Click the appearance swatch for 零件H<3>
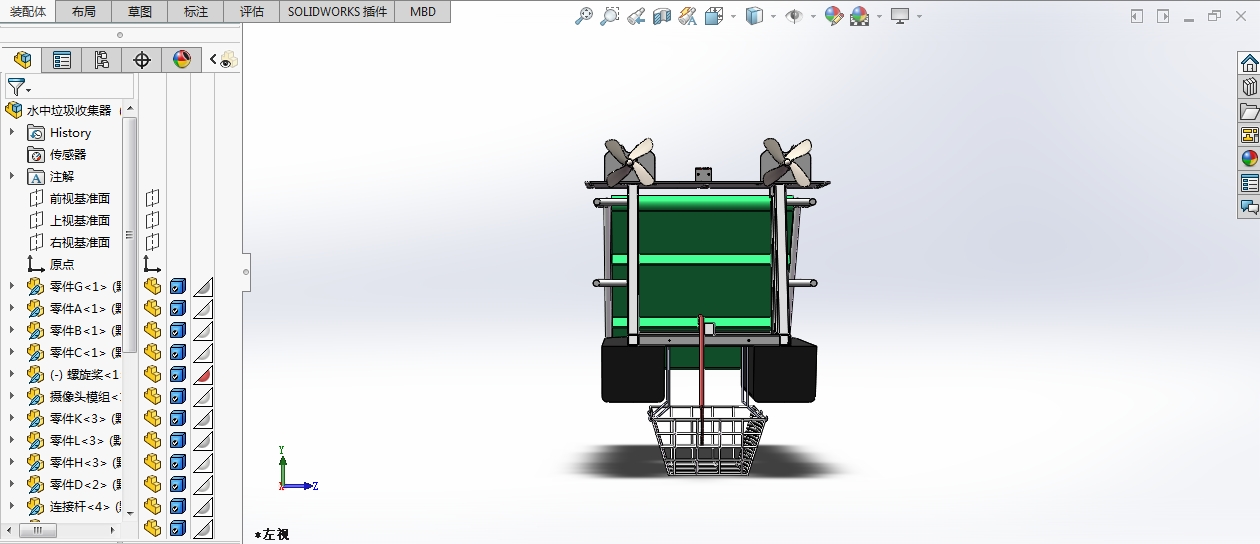This screenshot has width=1260, height=544. tap(203, 462)
